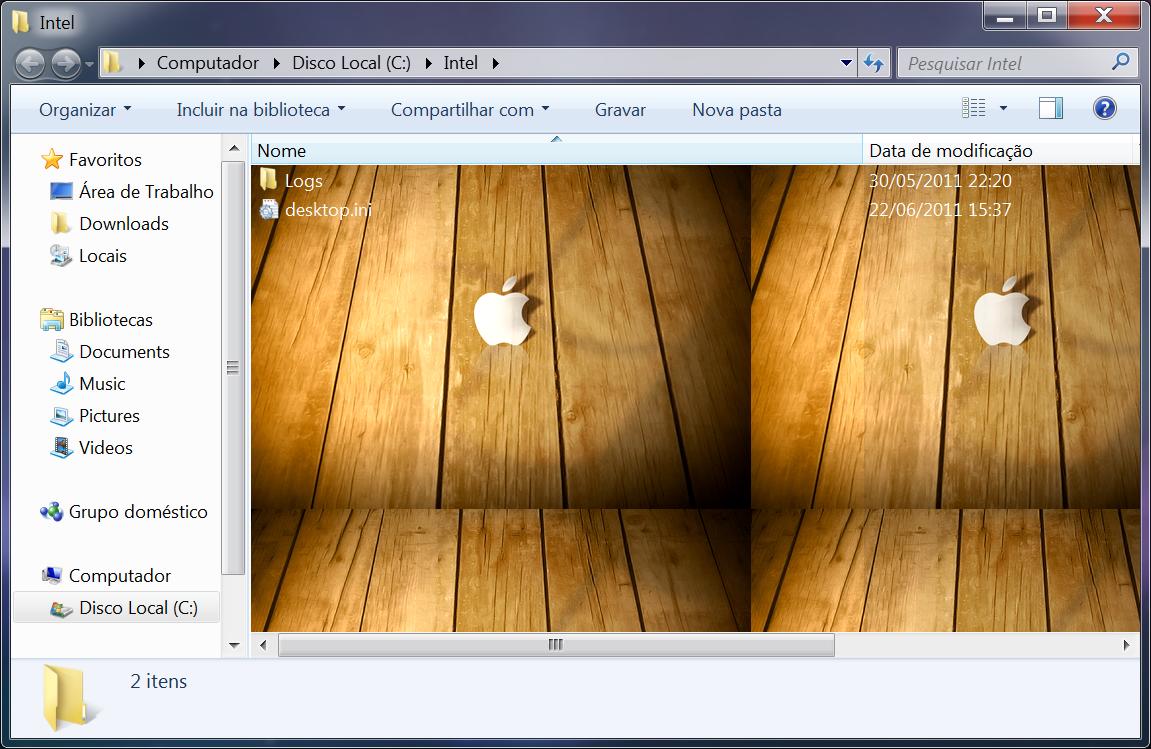Select Disco Local (C:) in sidebar
The image size is (1151, 749).
pyautogui.click(x=139, y=608)
